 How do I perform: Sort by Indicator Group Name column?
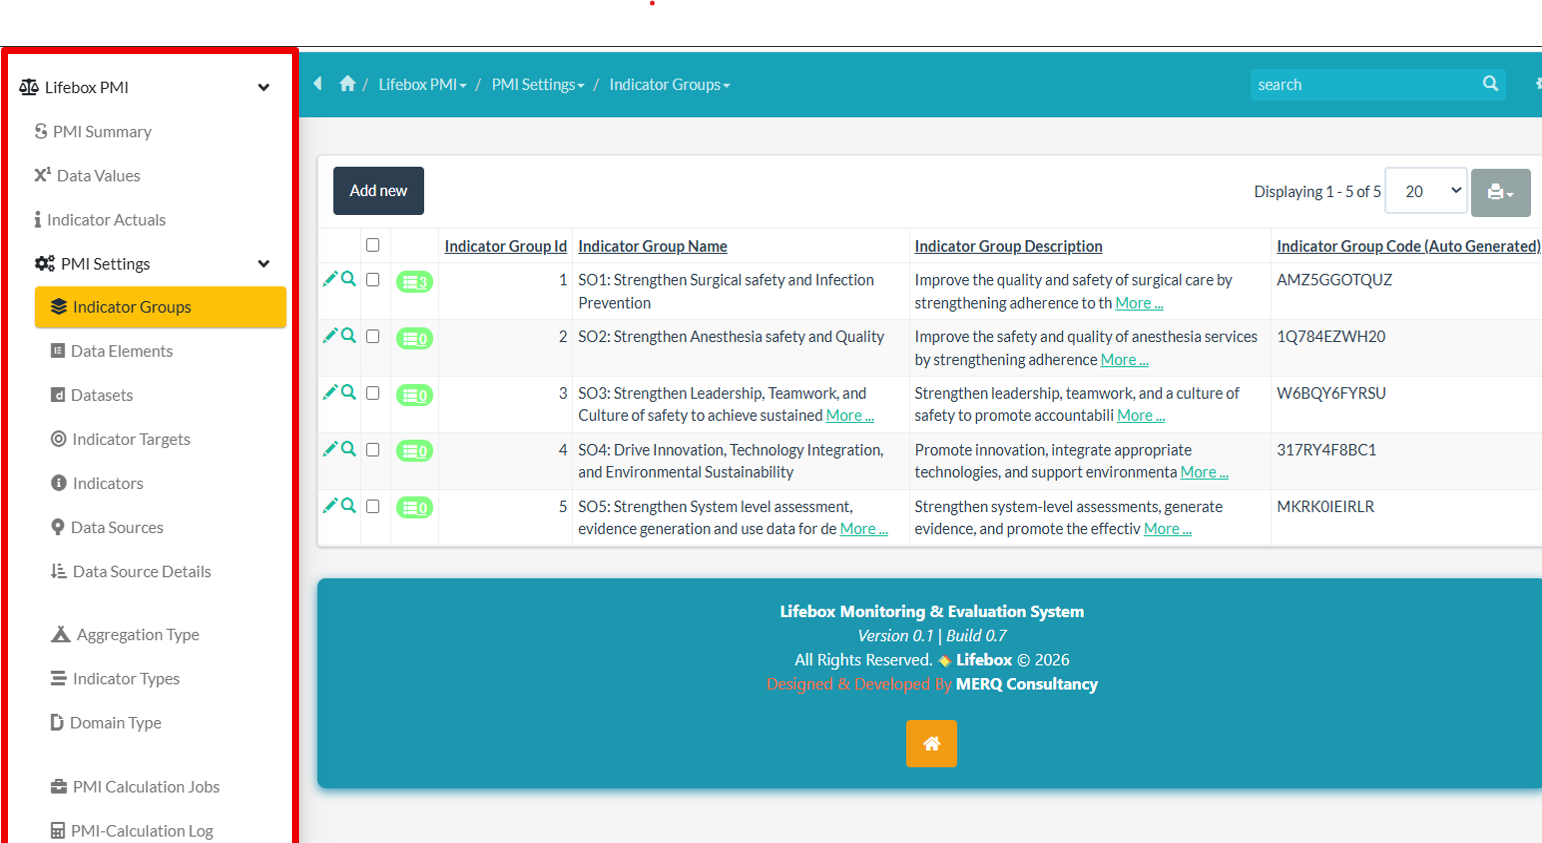coord(652,246)
